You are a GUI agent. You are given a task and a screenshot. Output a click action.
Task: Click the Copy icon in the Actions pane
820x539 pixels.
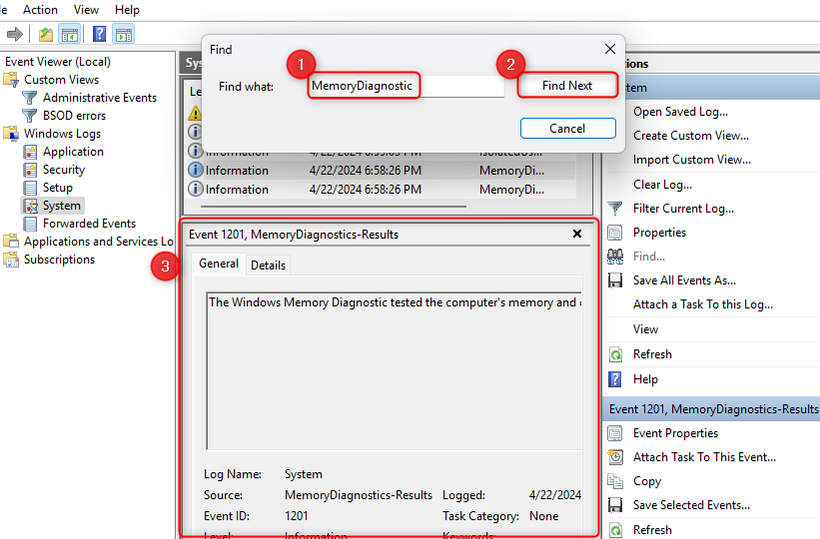(x=615, y=481)
